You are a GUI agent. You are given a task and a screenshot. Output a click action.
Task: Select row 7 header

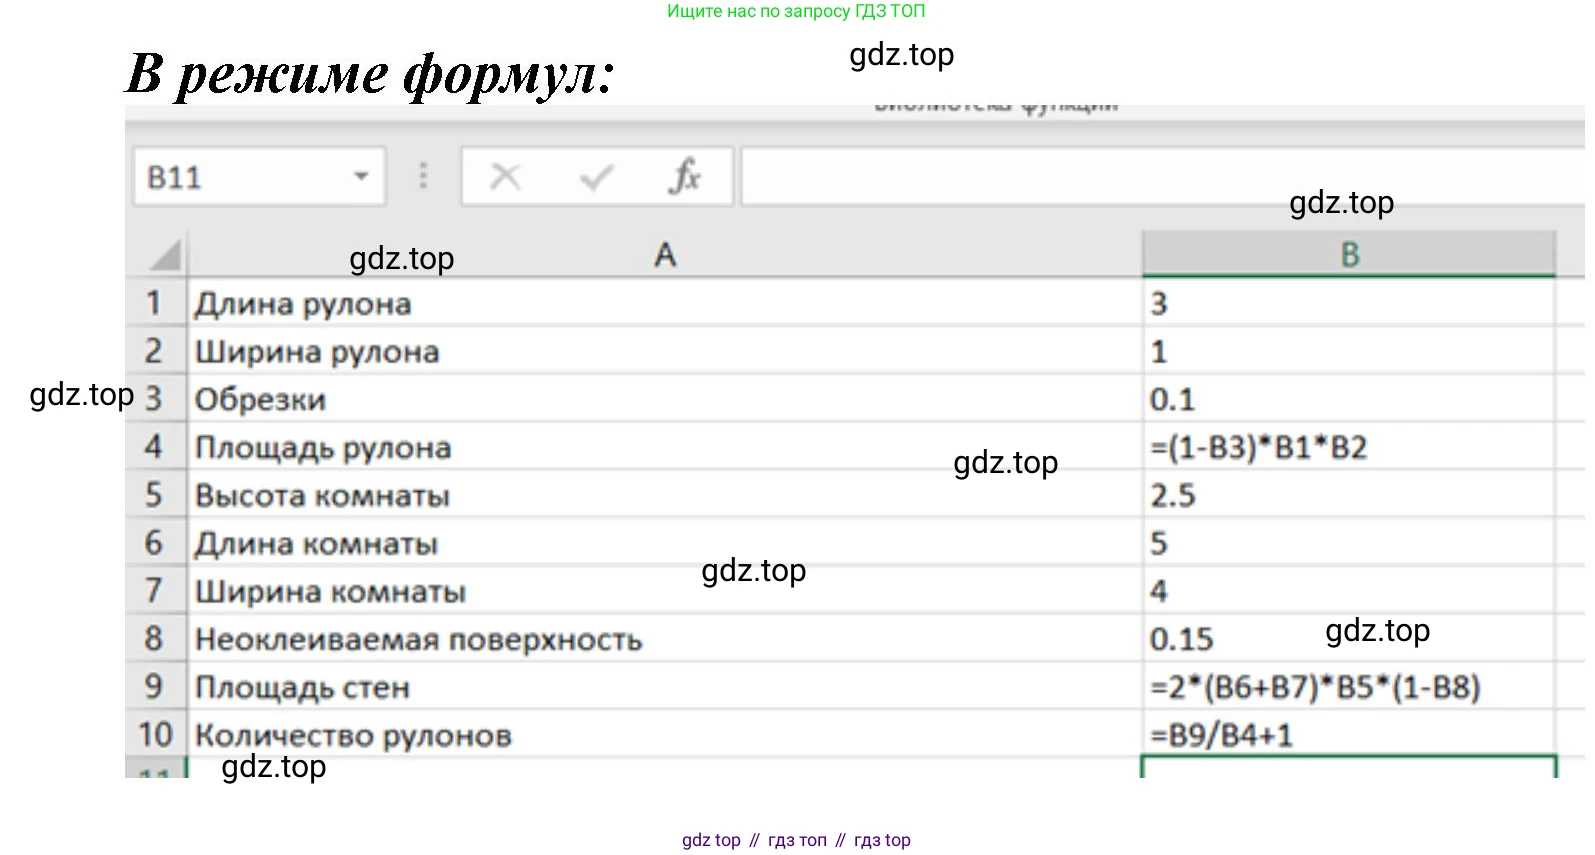(155, 590)
